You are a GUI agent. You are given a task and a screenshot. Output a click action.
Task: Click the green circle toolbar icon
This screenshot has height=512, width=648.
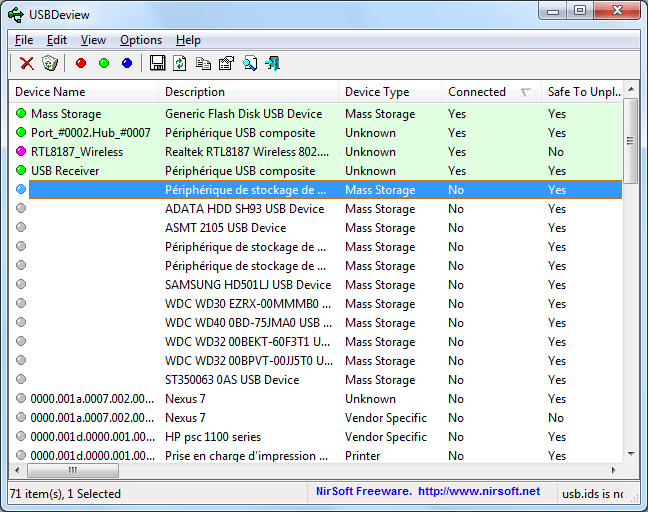104,63
